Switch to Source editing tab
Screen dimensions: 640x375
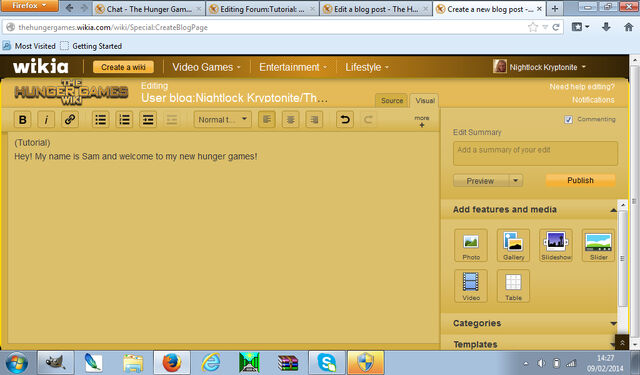coord(392,100)
